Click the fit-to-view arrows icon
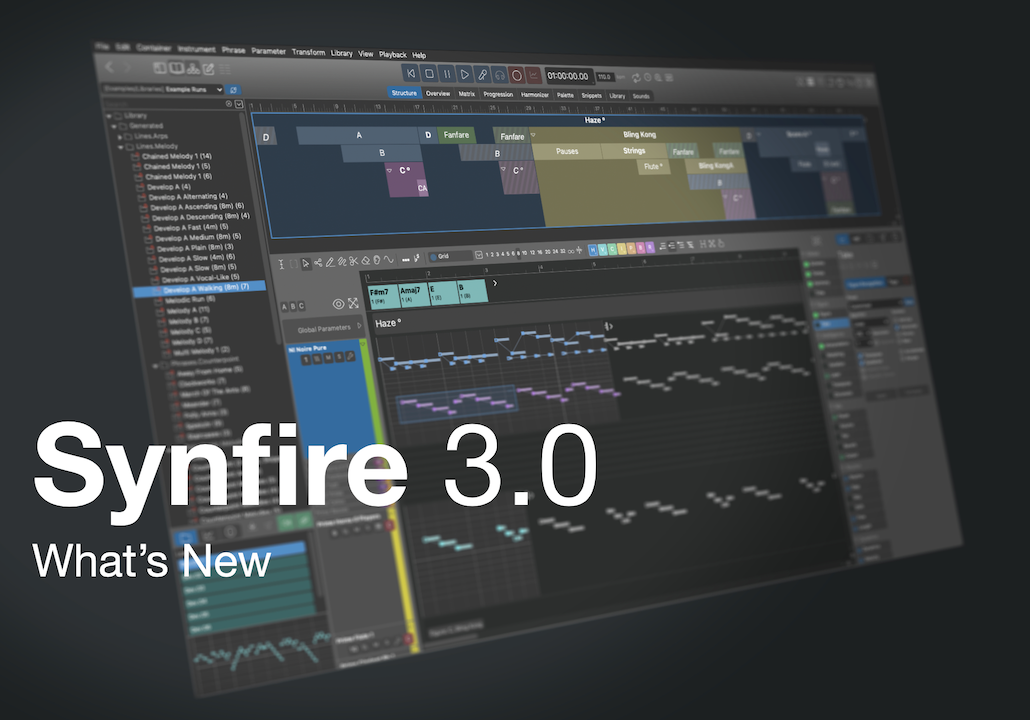The width and height of the screenshot is (1030, 720). point(353,303)
